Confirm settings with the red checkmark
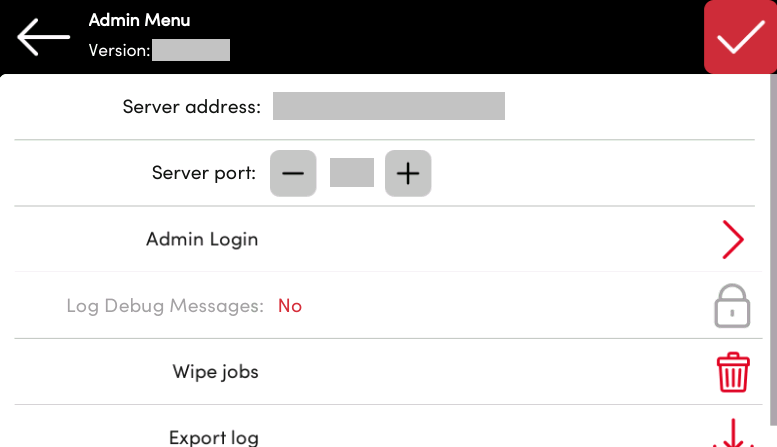The height and width of the screenshot is (447, 777). coord(740,37)
